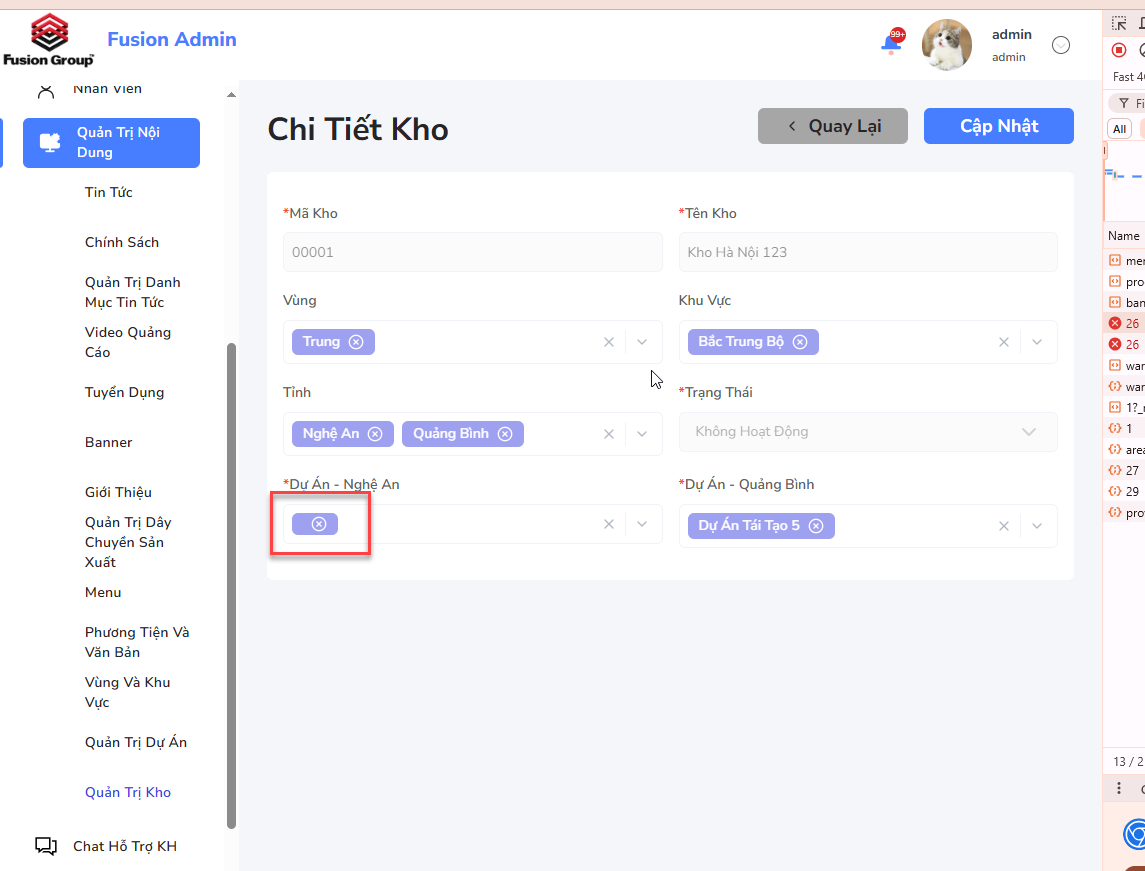Viewport: 1145px width, 871px height.
Task: Clear all selections in Tỉnh field
Action: tap(608, 434)
